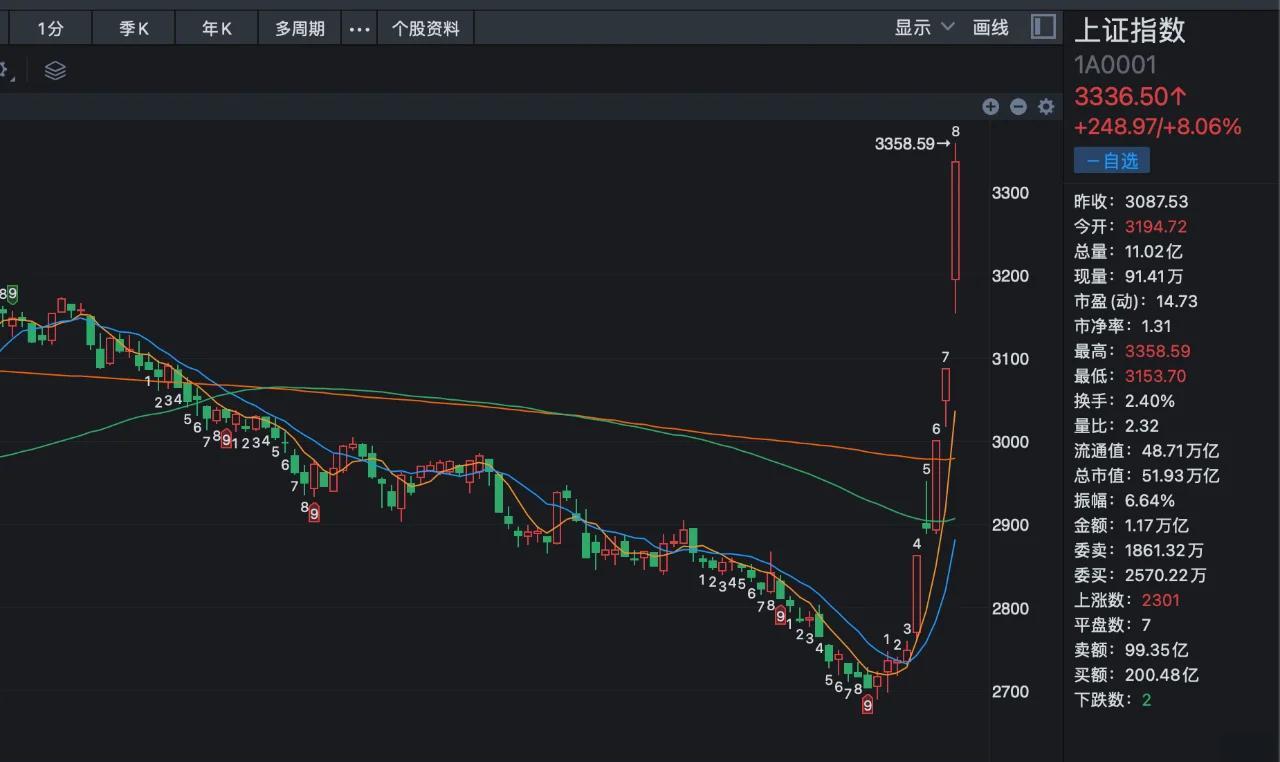
Task: Remove from watchlist via 自选 button
Action: click(1112, 160)
